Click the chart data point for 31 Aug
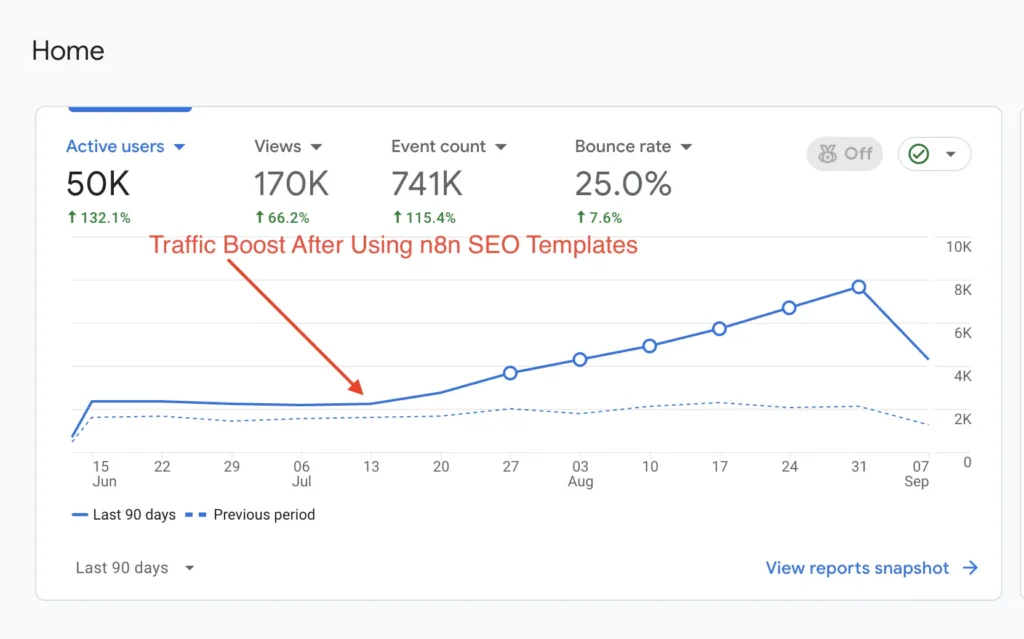Image resolution: width=1024 pixels, height=639 pixels. point(858,287)
